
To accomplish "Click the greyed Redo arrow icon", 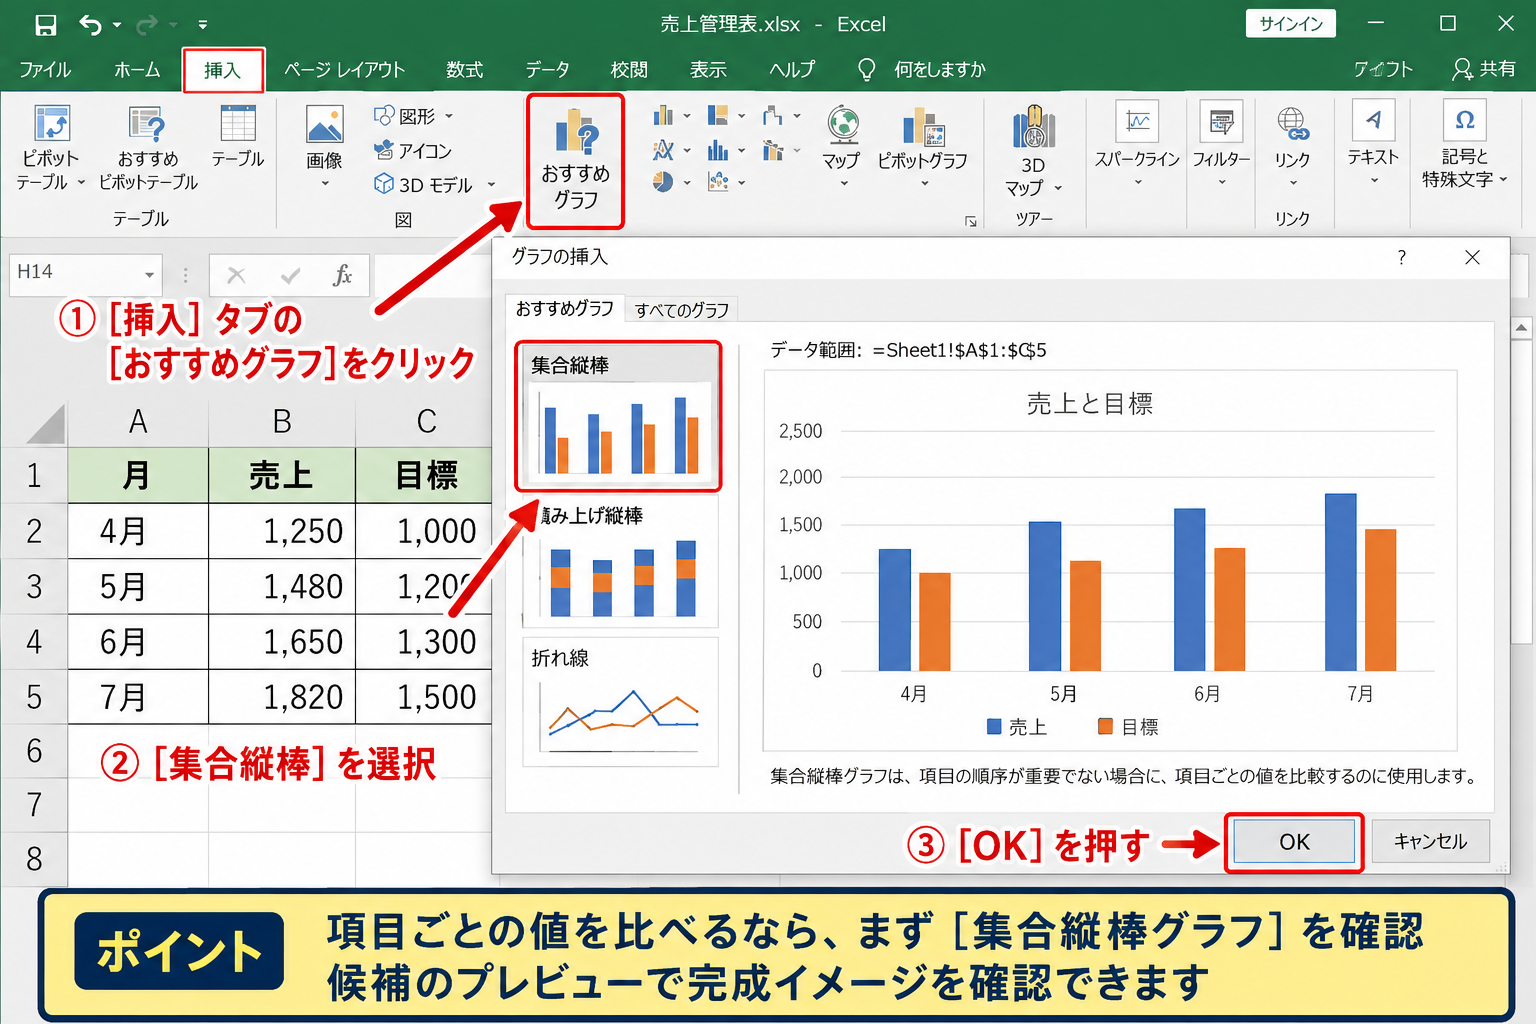I will (x=147, y=25).
